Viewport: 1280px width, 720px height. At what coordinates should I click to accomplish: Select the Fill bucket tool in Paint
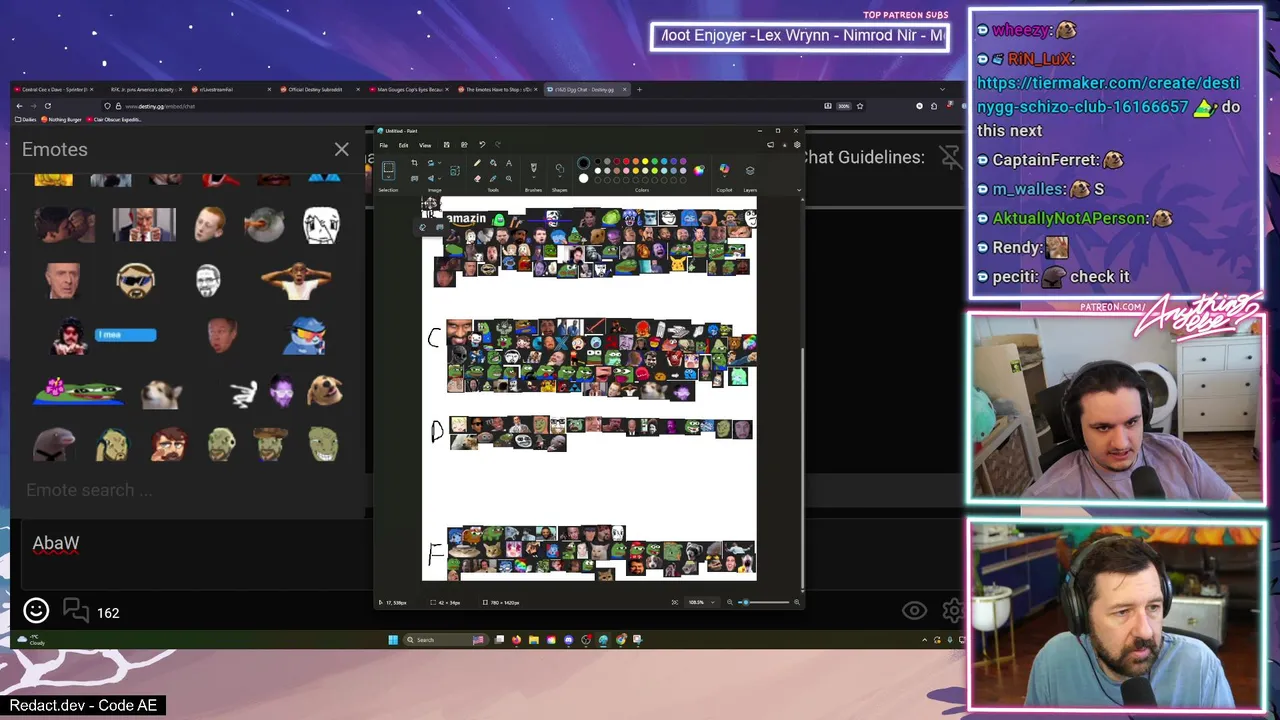(493, 162)
